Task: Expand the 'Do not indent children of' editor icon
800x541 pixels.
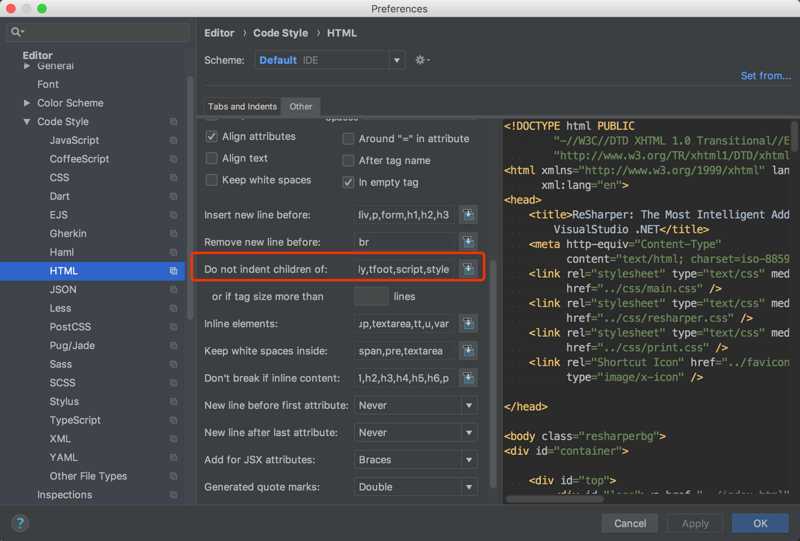Action: [x=468, y=269]
